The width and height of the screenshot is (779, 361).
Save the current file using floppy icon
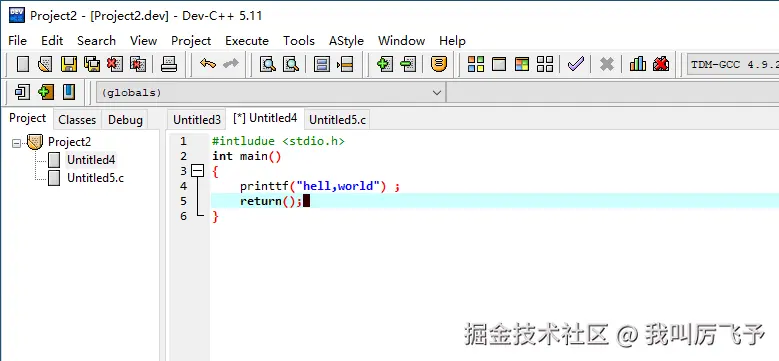[x=69, y=64]
